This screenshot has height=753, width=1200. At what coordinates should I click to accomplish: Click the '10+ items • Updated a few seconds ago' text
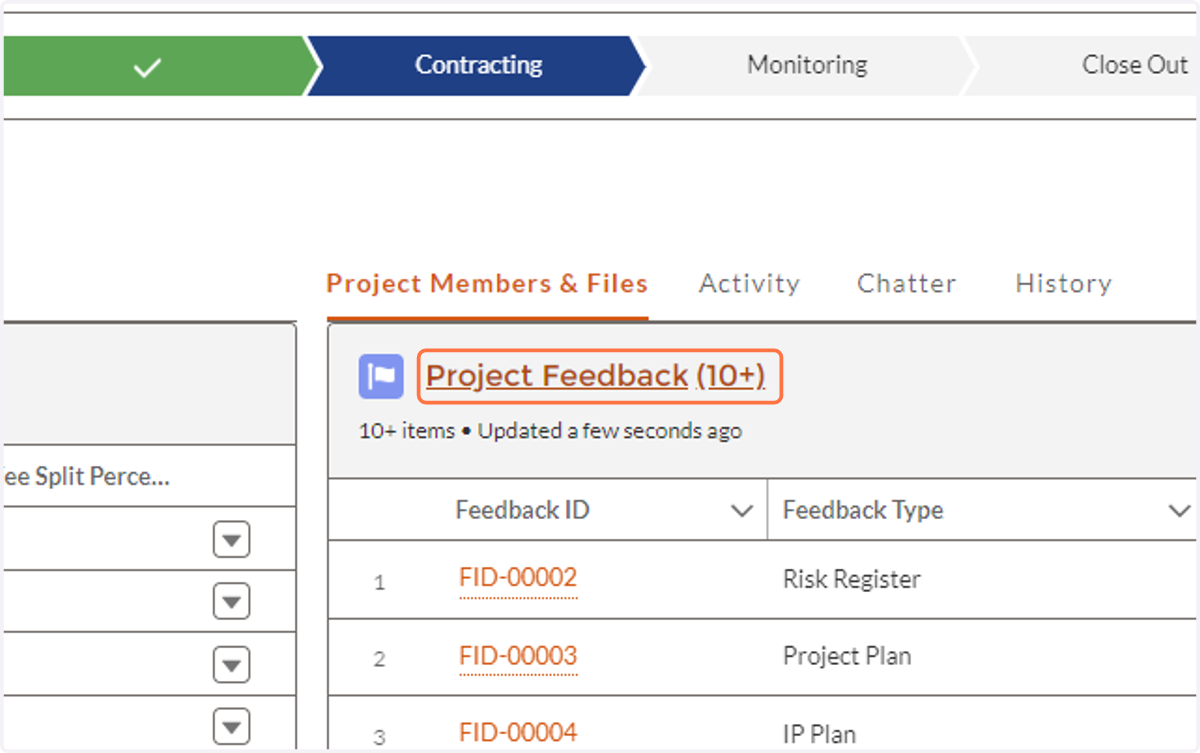(x=550, y=432)
